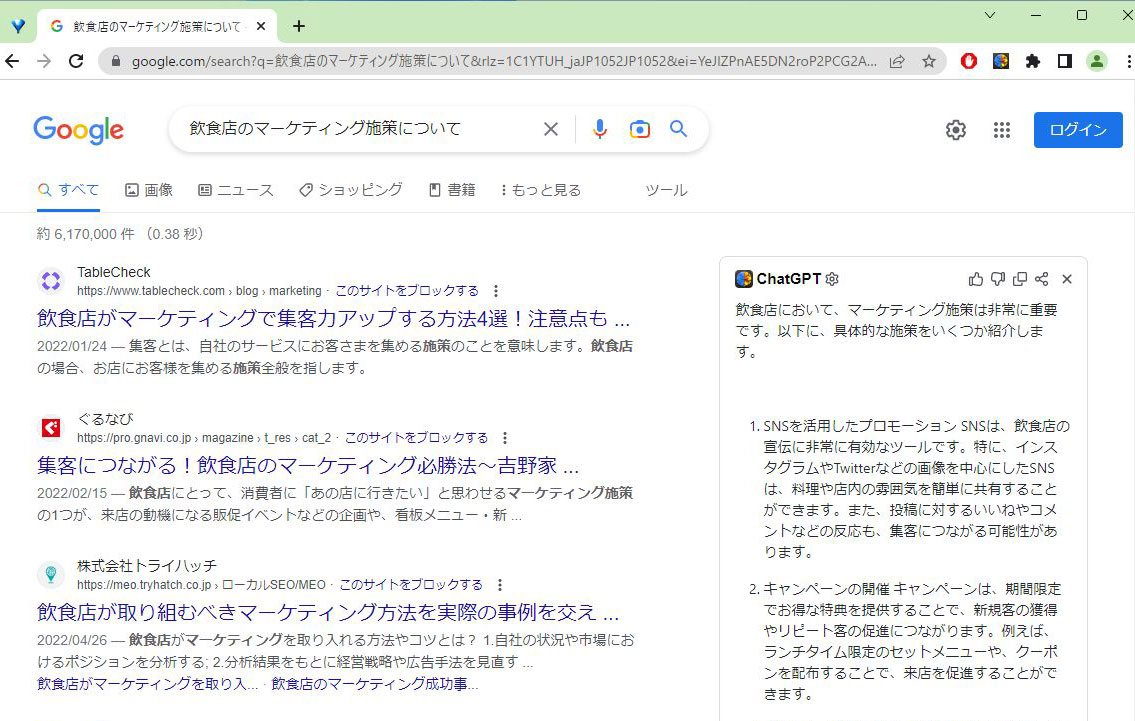Open the Google apps grid
Viewport: 1135px width, 721px height.
pos(1001,130)
